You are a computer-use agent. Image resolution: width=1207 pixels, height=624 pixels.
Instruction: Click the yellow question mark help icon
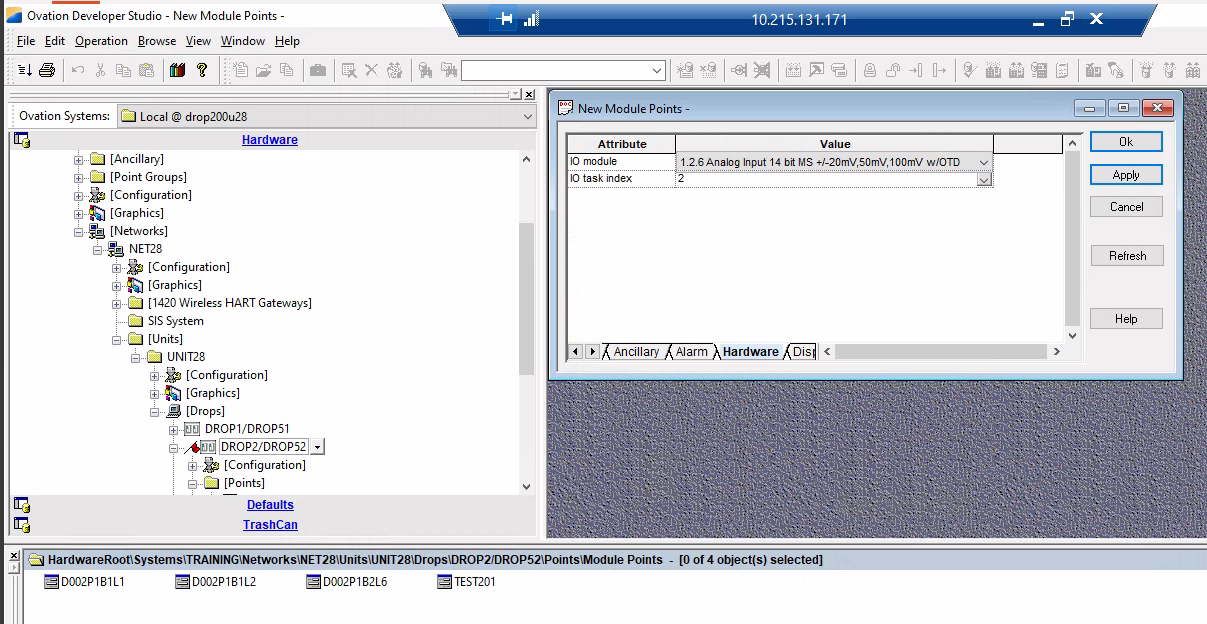point(202,70)
